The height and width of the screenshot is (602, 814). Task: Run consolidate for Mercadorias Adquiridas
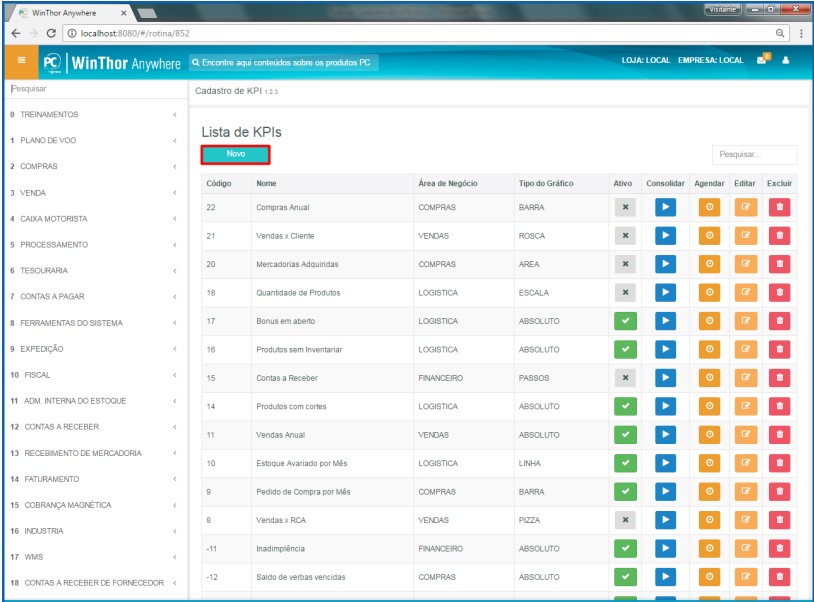(x=665, y=264)
